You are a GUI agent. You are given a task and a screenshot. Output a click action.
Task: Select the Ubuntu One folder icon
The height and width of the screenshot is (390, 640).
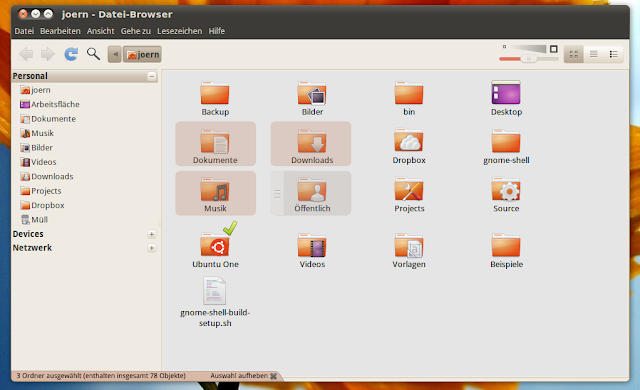[215, 245]
